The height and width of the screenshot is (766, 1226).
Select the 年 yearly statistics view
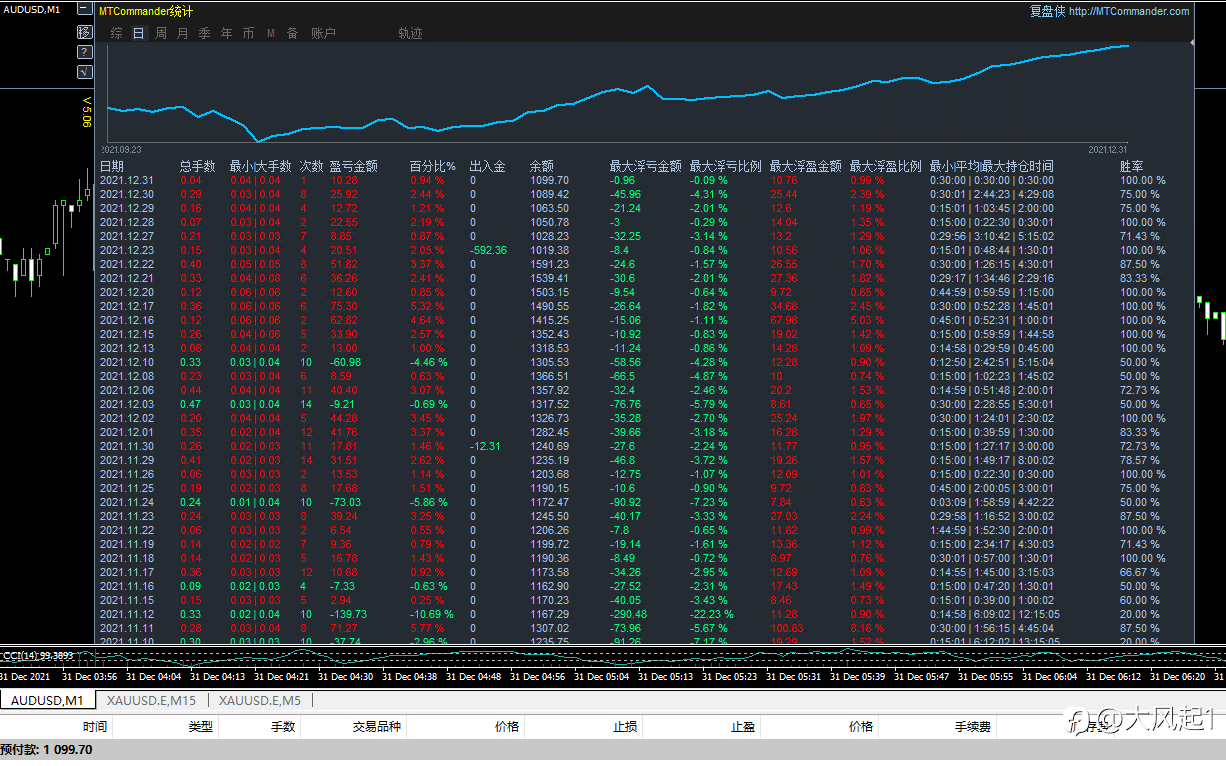click(226, 33)
